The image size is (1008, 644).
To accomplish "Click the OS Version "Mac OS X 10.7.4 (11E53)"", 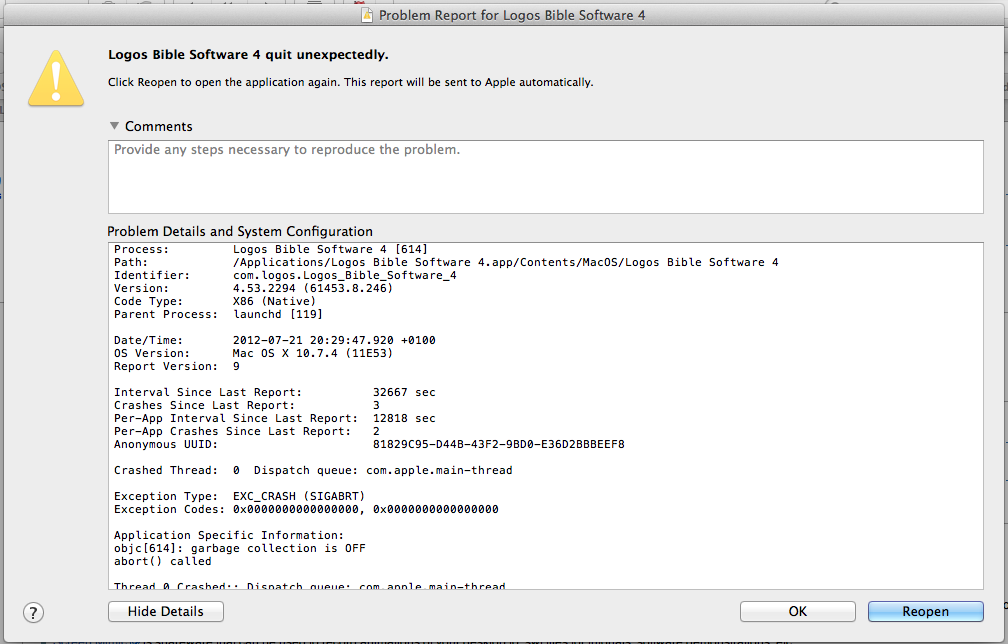I will [x=312, y=353].
